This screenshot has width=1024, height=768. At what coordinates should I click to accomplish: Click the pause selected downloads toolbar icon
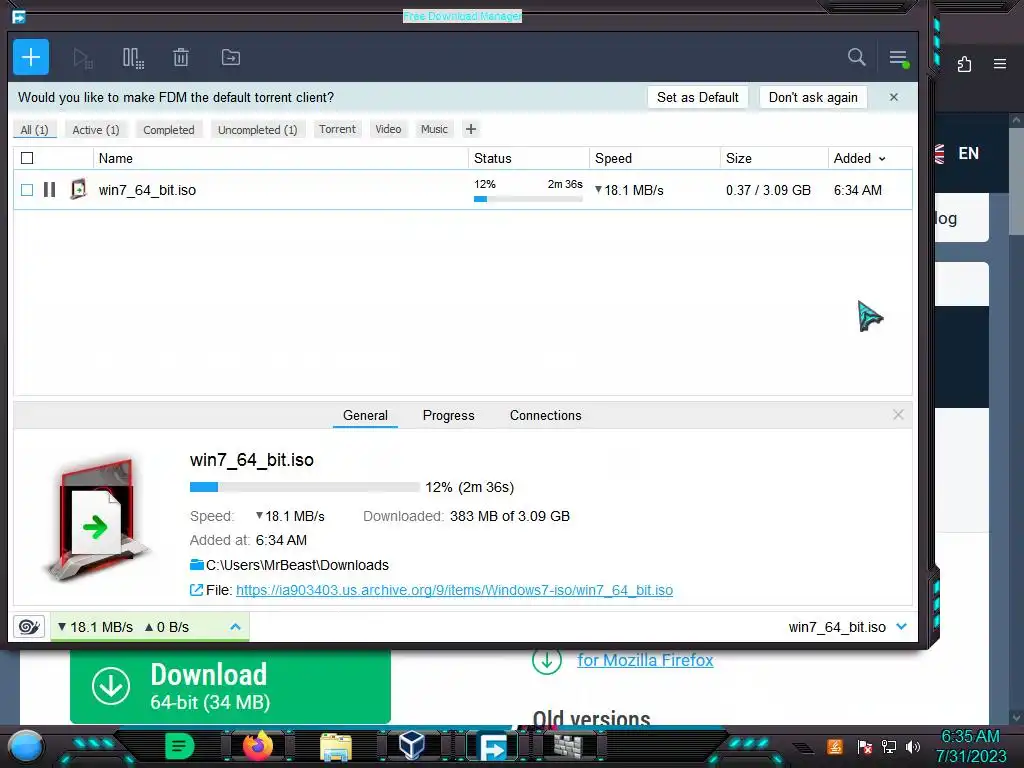click(x=133, y=58)
